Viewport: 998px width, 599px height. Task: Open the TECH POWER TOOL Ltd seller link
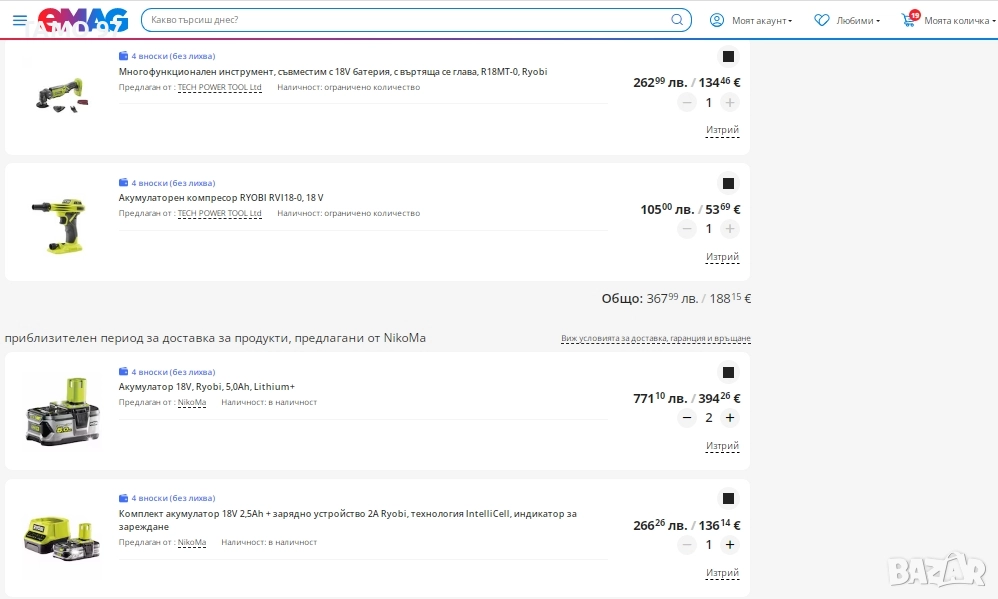point(219,213)
